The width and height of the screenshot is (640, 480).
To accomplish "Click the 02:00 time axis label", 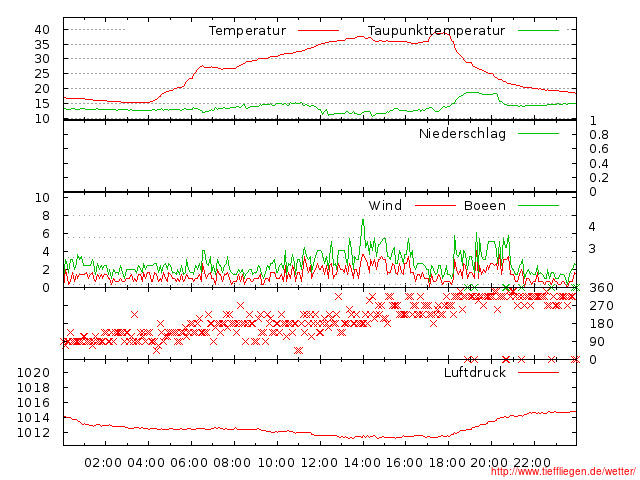I will click(x=103, y=463).
